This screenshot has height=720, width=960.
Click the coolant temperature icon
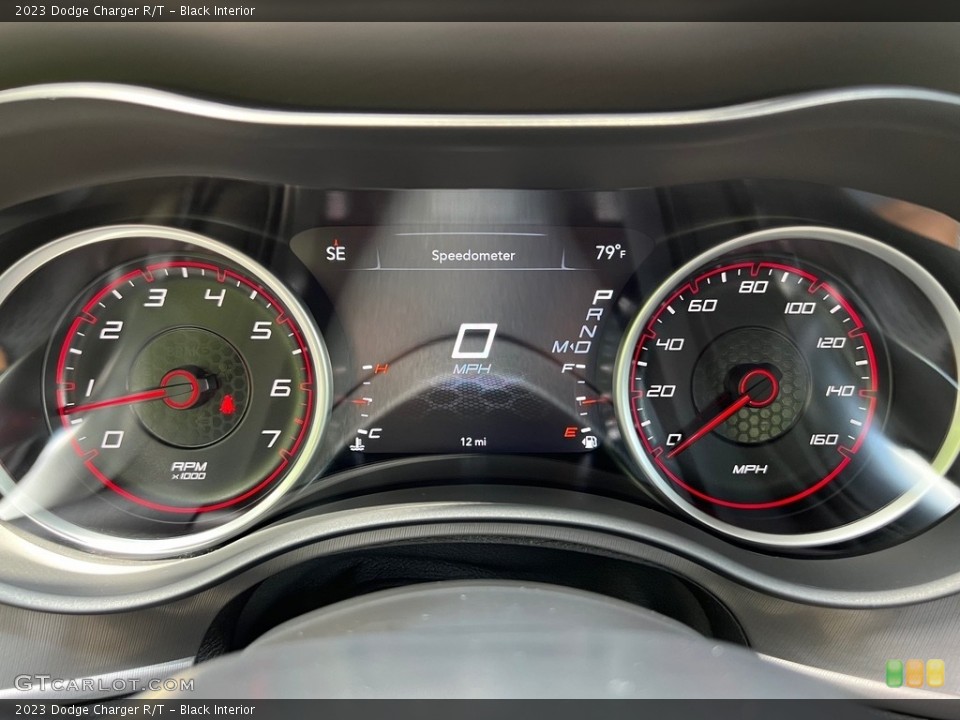(356, 443)
